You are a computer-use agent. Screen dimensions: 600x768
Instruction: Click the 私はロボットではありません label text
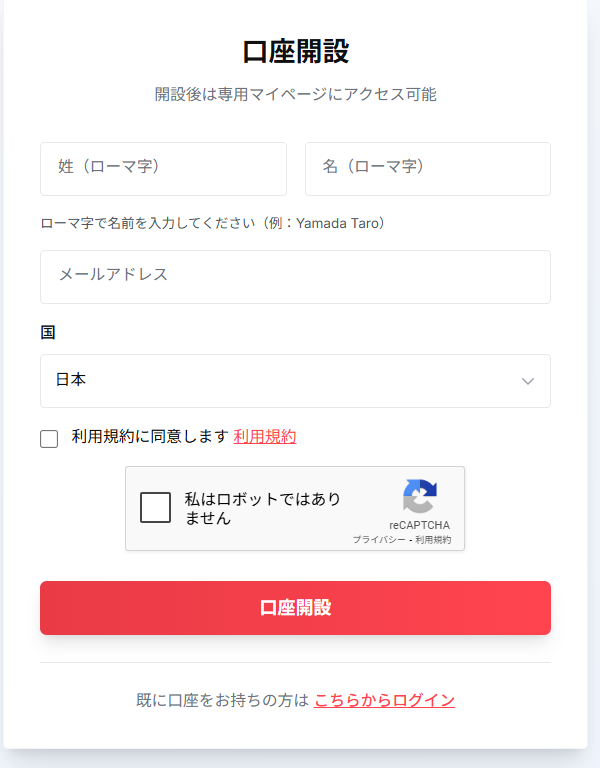(x=262, y=508)
